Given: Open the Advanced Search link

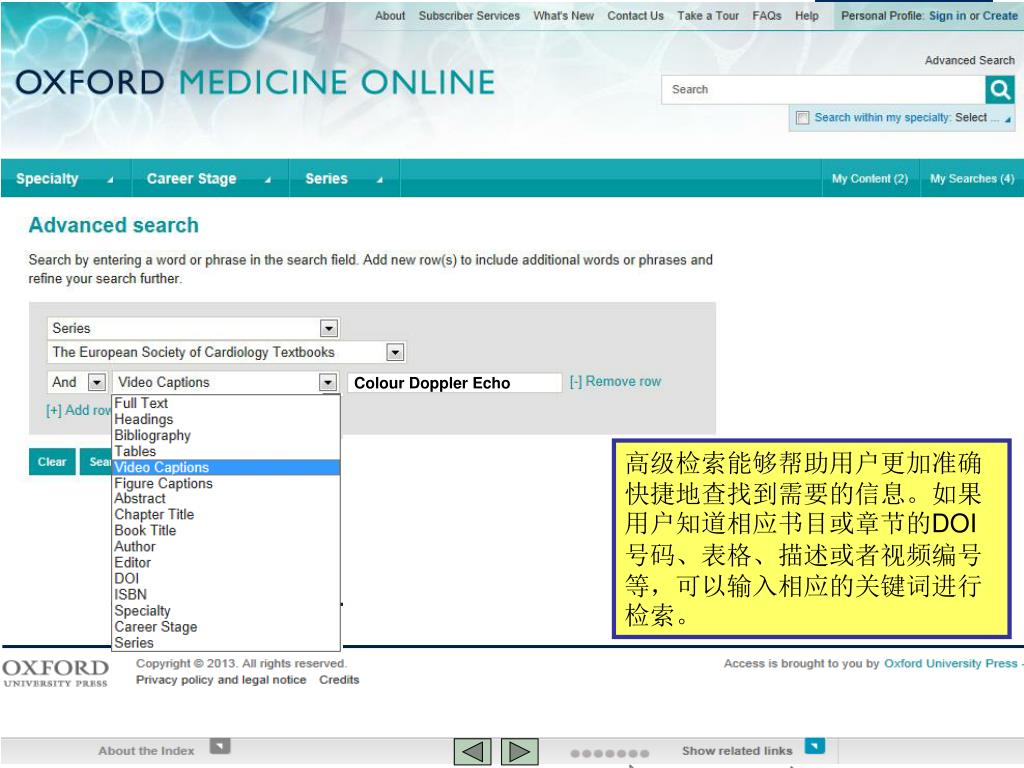Looking at the screenshot, I should coord(969,60).
